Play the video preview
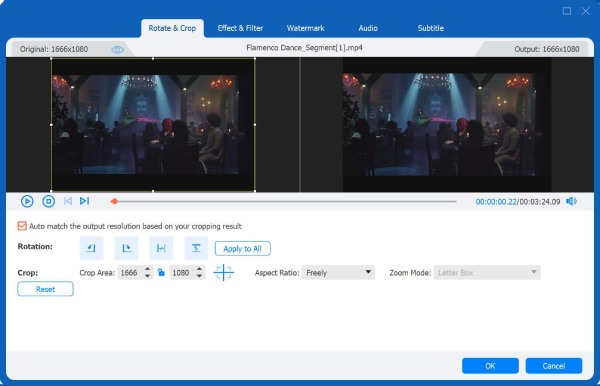Viewport: 600px width, 386px height. pos(27,201)
